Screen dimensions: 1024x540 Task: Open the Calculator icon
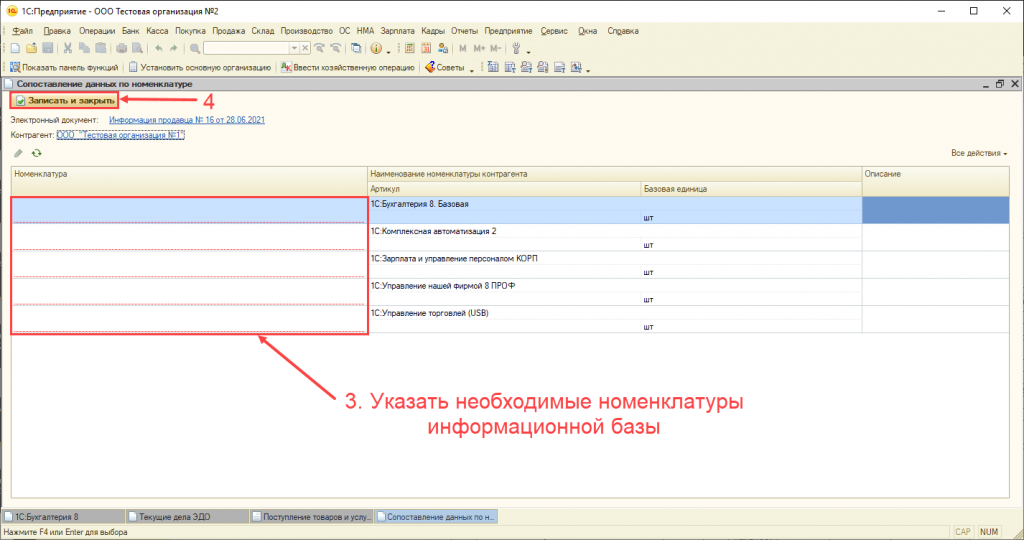(409, 48)
